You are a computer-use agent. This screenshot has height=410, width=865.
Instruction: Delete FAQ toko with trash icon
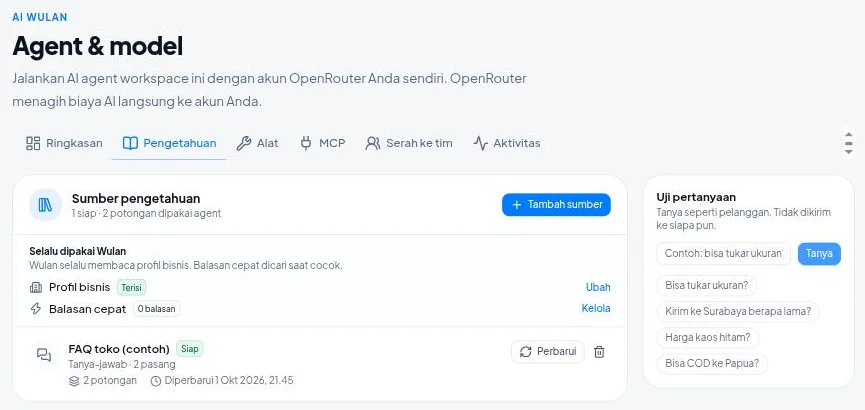tap(599, 352)
